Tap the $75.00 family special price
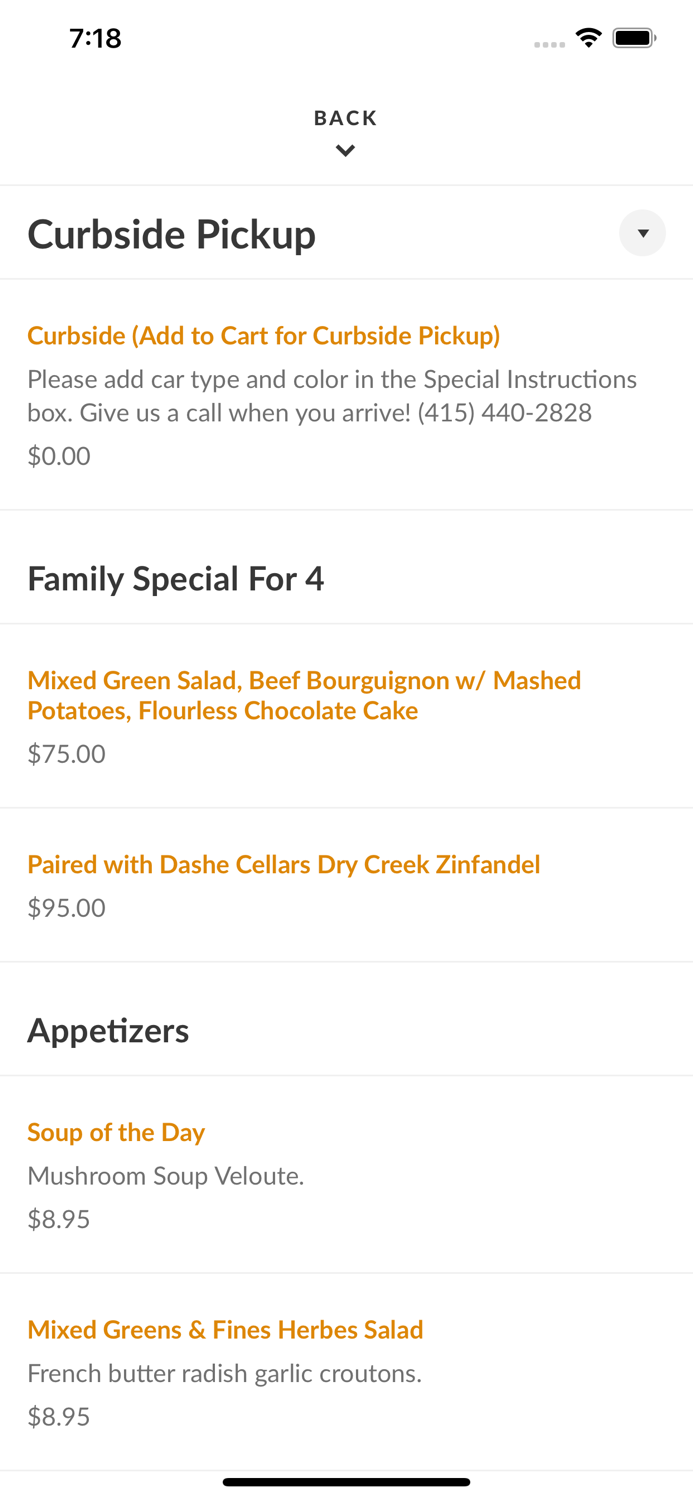 click(x=66, y=753)
